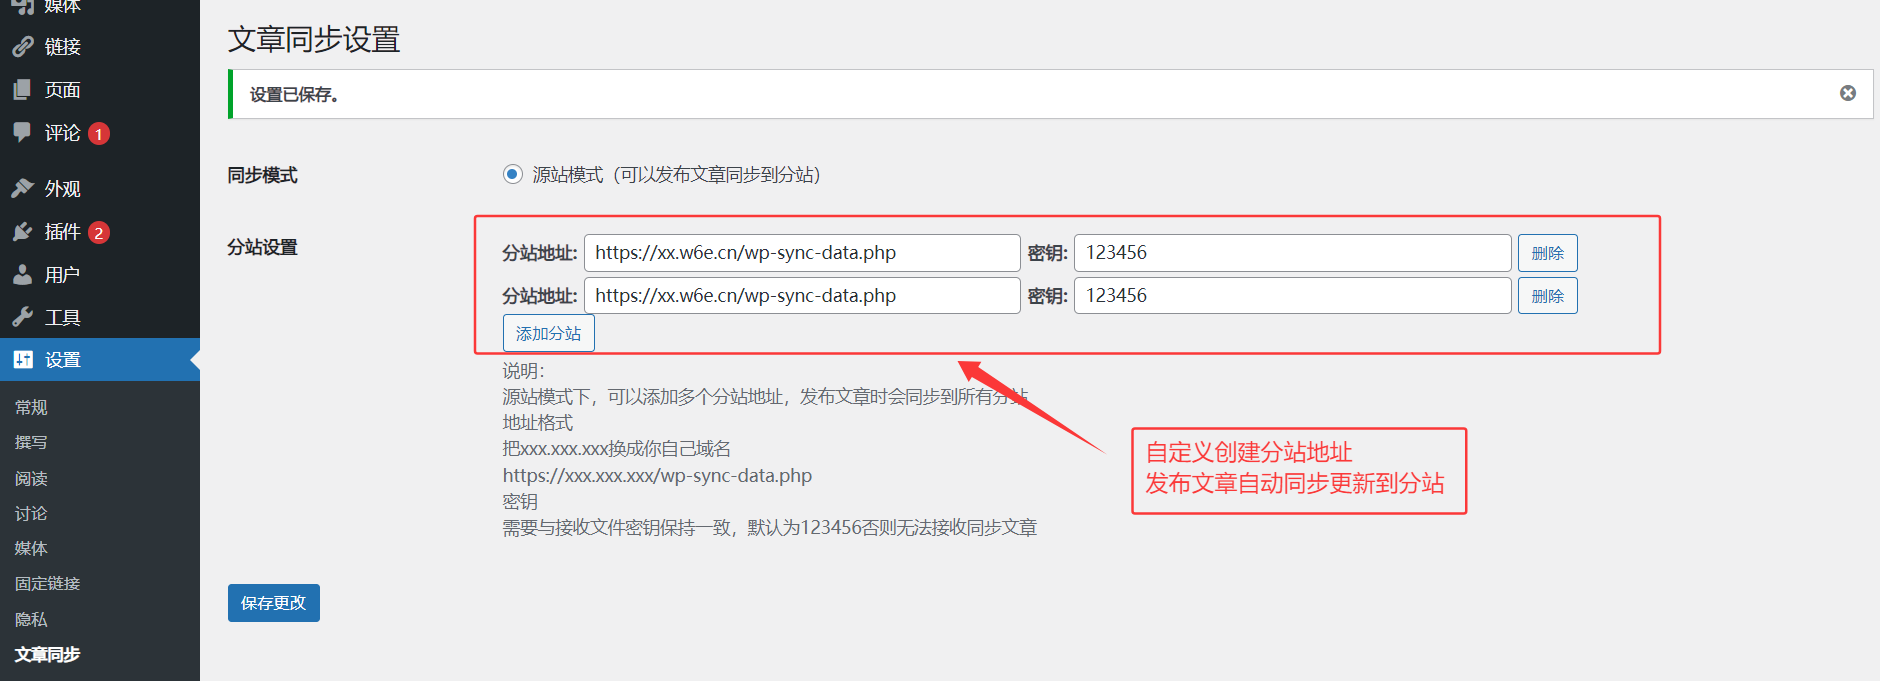The width and height of the screenshot is (1880, 681).
Task: Delete the first sub-site row
Action: click(x=1547, y=253)
